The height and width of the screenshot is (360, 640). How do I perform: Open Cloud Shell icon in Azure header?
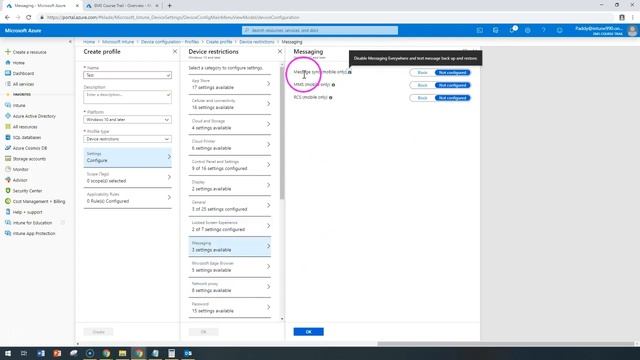pos(480,30)
